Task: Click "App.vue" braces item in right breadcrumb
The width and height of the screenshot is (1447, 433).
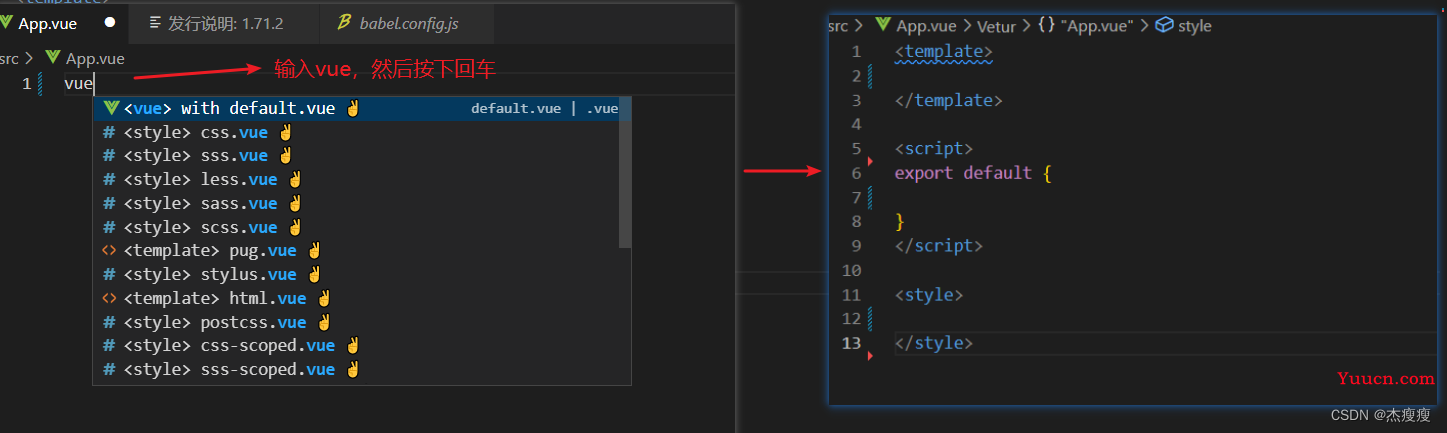Action: [x=1097, y=27]
